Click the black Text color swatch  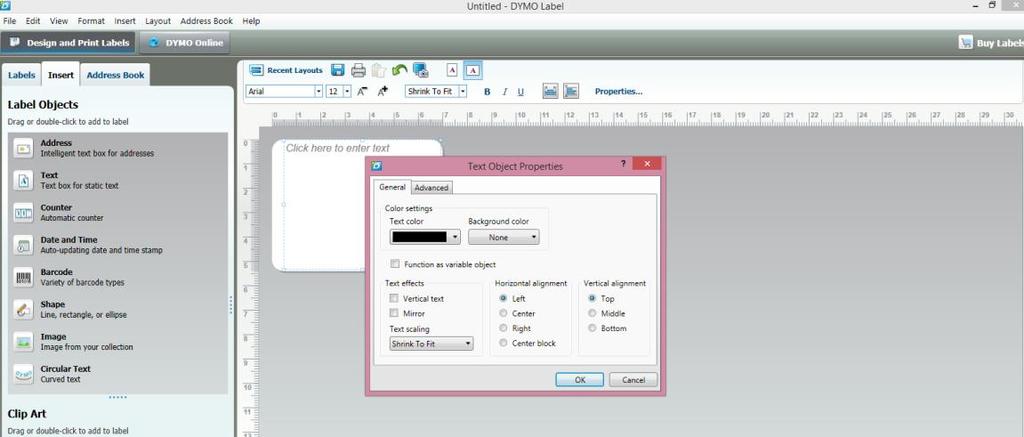click(x=419, y=237)
